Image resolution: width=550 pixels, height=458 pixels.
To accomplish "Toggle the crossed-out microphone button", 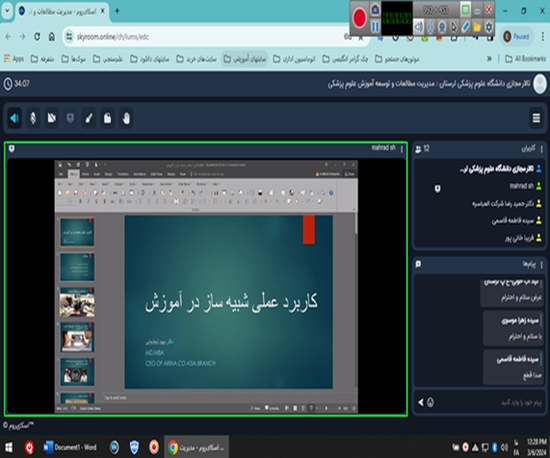I will [x=33, y=118].
